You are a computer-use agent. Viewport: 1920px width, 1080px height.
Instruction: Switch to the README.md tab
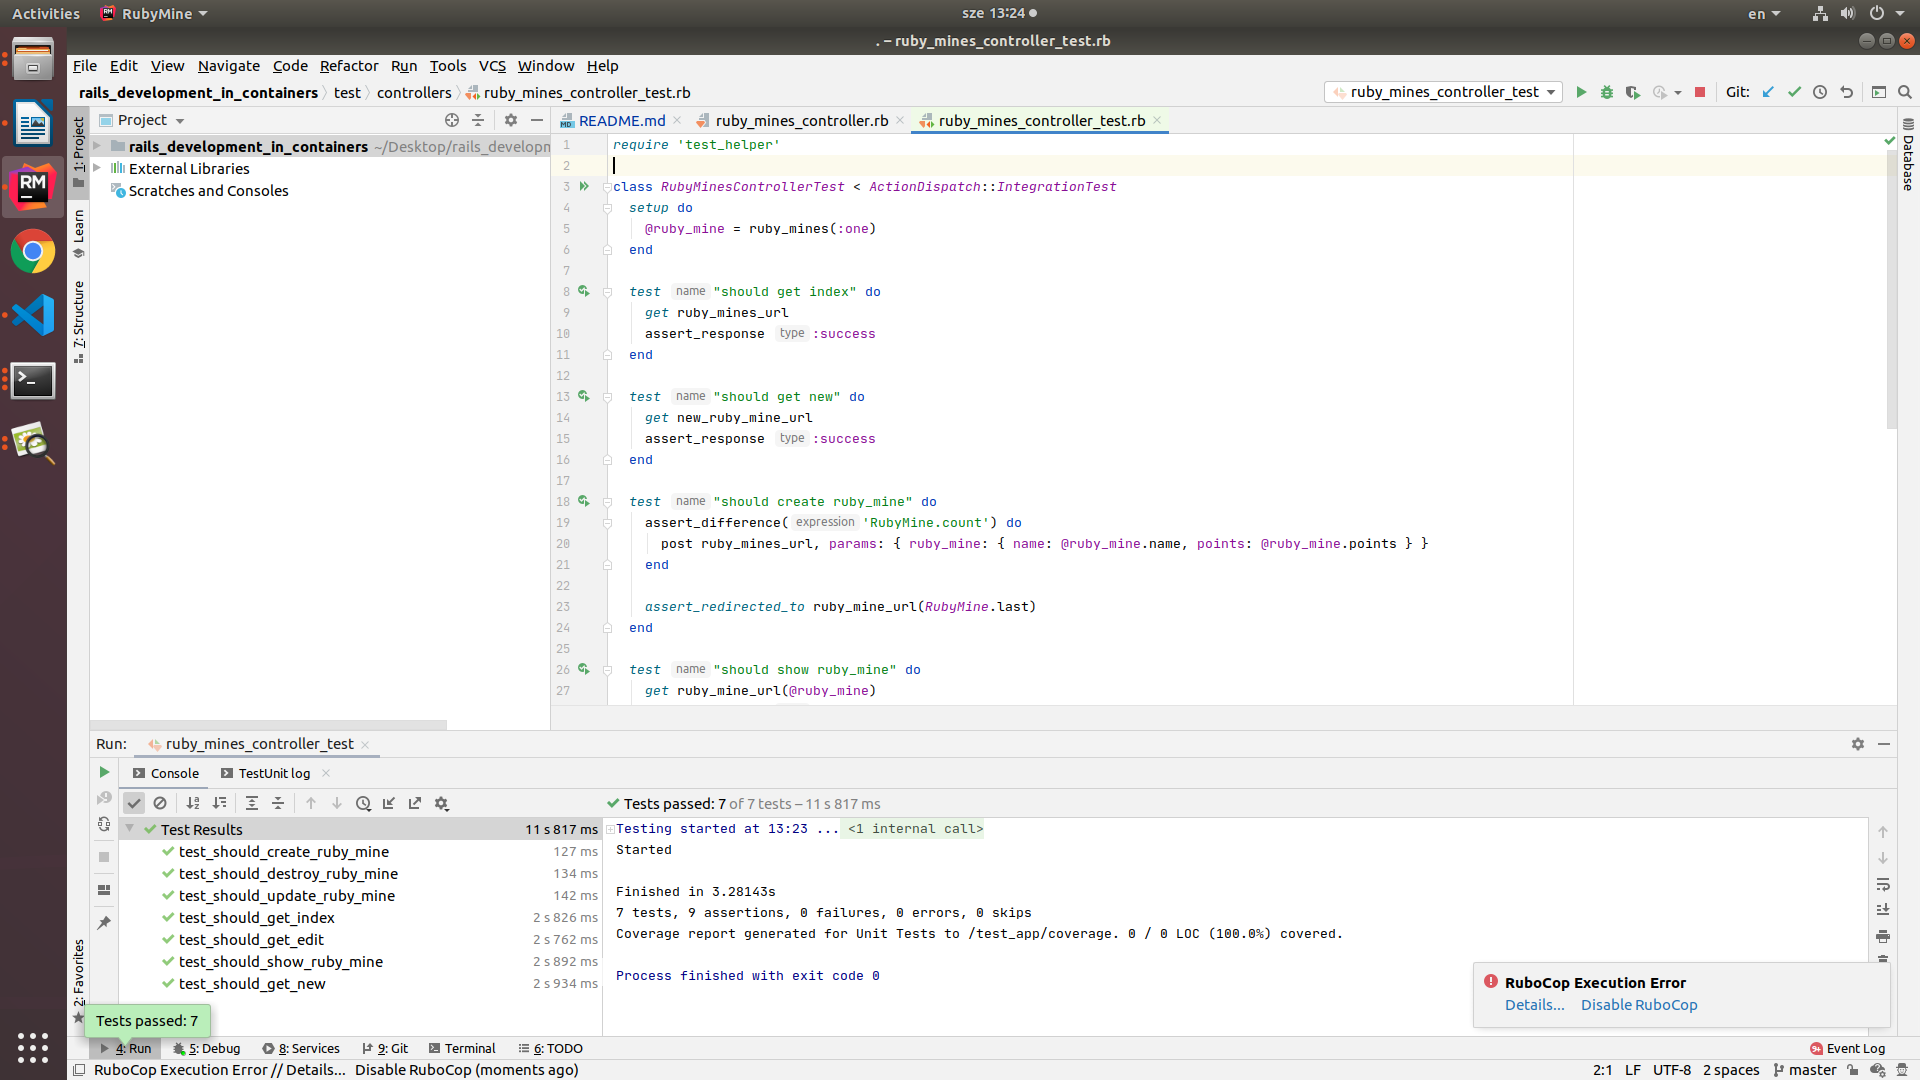point(621,120)
